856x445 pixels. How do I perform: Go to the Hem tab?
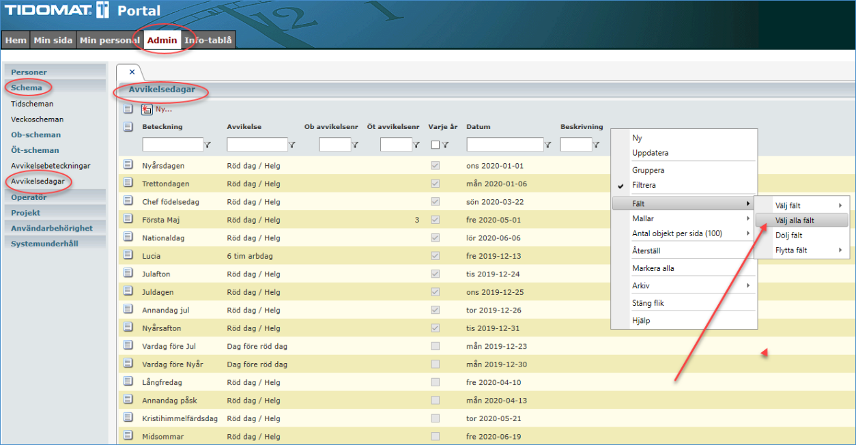point(16,40)
